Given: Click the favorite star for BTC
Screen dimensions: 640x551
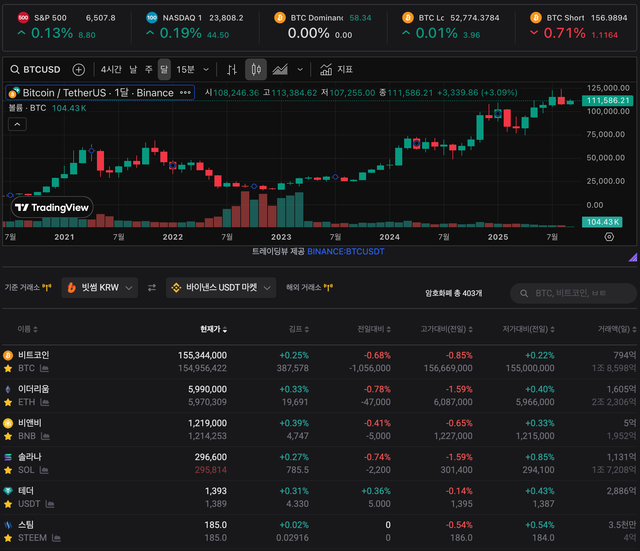Looking at the screenshot, I should tap(8, 368).
